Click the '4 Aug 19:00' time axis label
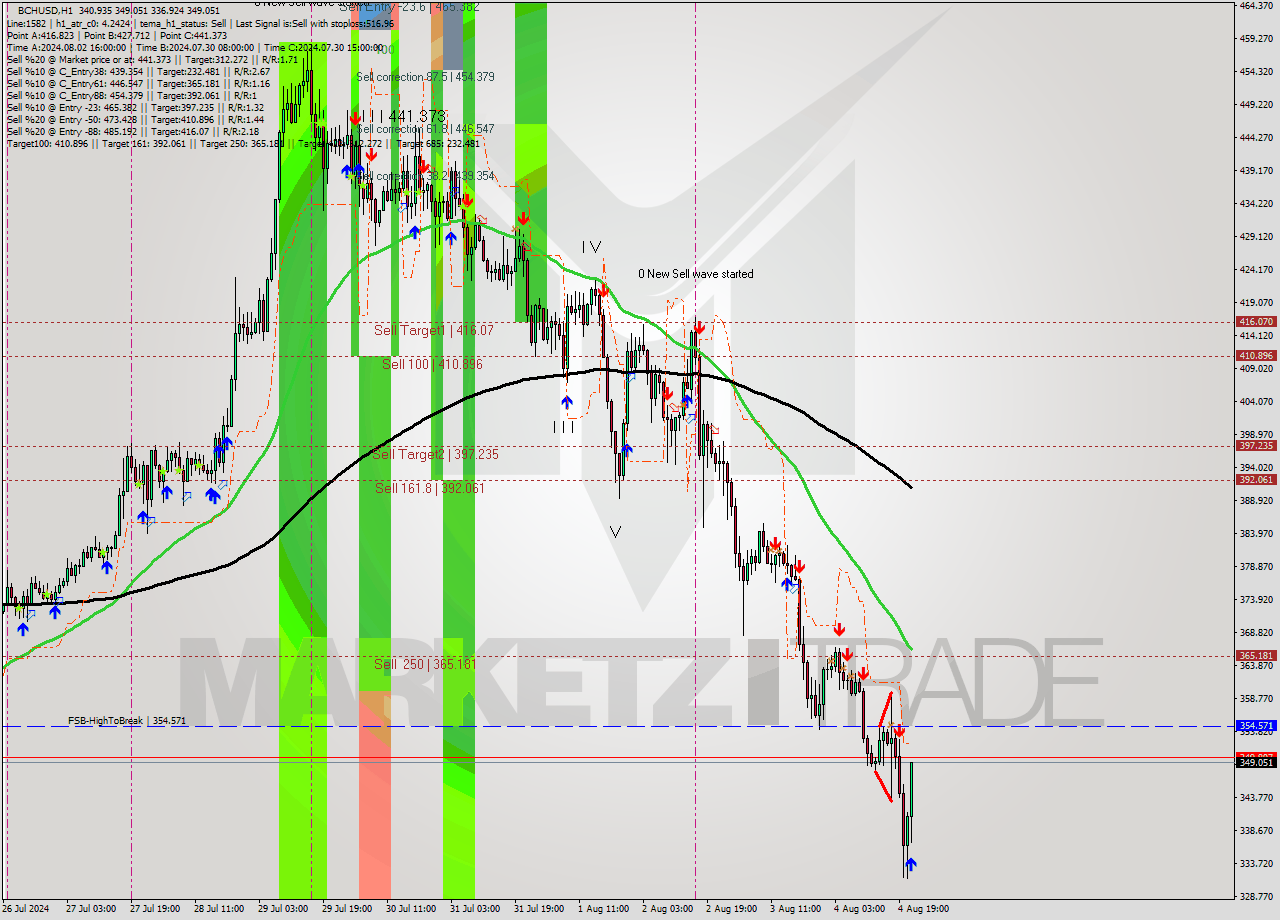 point(923,909)
